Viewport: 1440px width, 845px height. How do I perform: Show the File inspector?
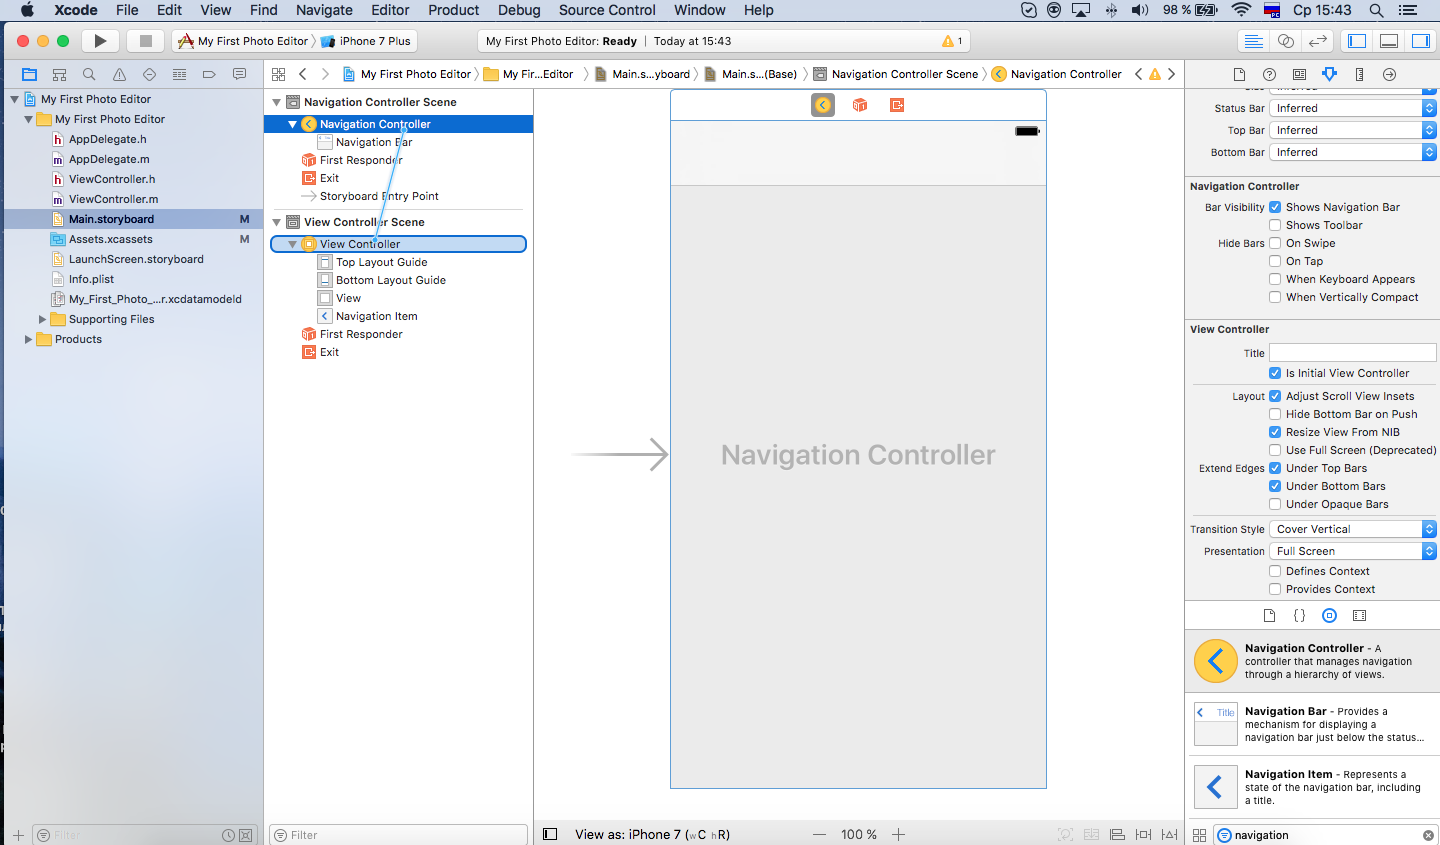pyautogui.click(x=1239, y=74)
